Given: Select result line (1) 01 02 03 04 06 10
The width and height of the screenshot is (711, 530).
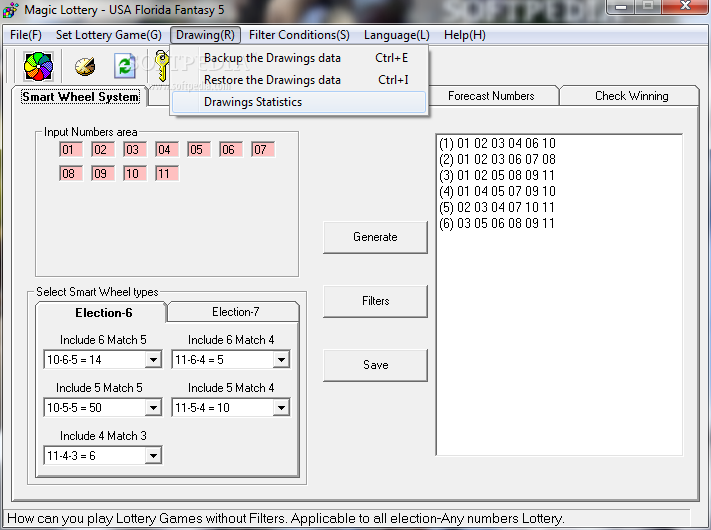Looking at the screenshot, I should pyautogui.click(x=497, y=143).
